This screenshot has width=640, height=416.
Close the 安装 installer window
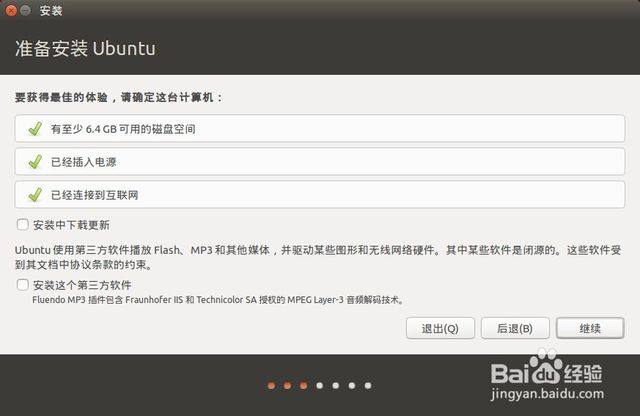(11, 10)
